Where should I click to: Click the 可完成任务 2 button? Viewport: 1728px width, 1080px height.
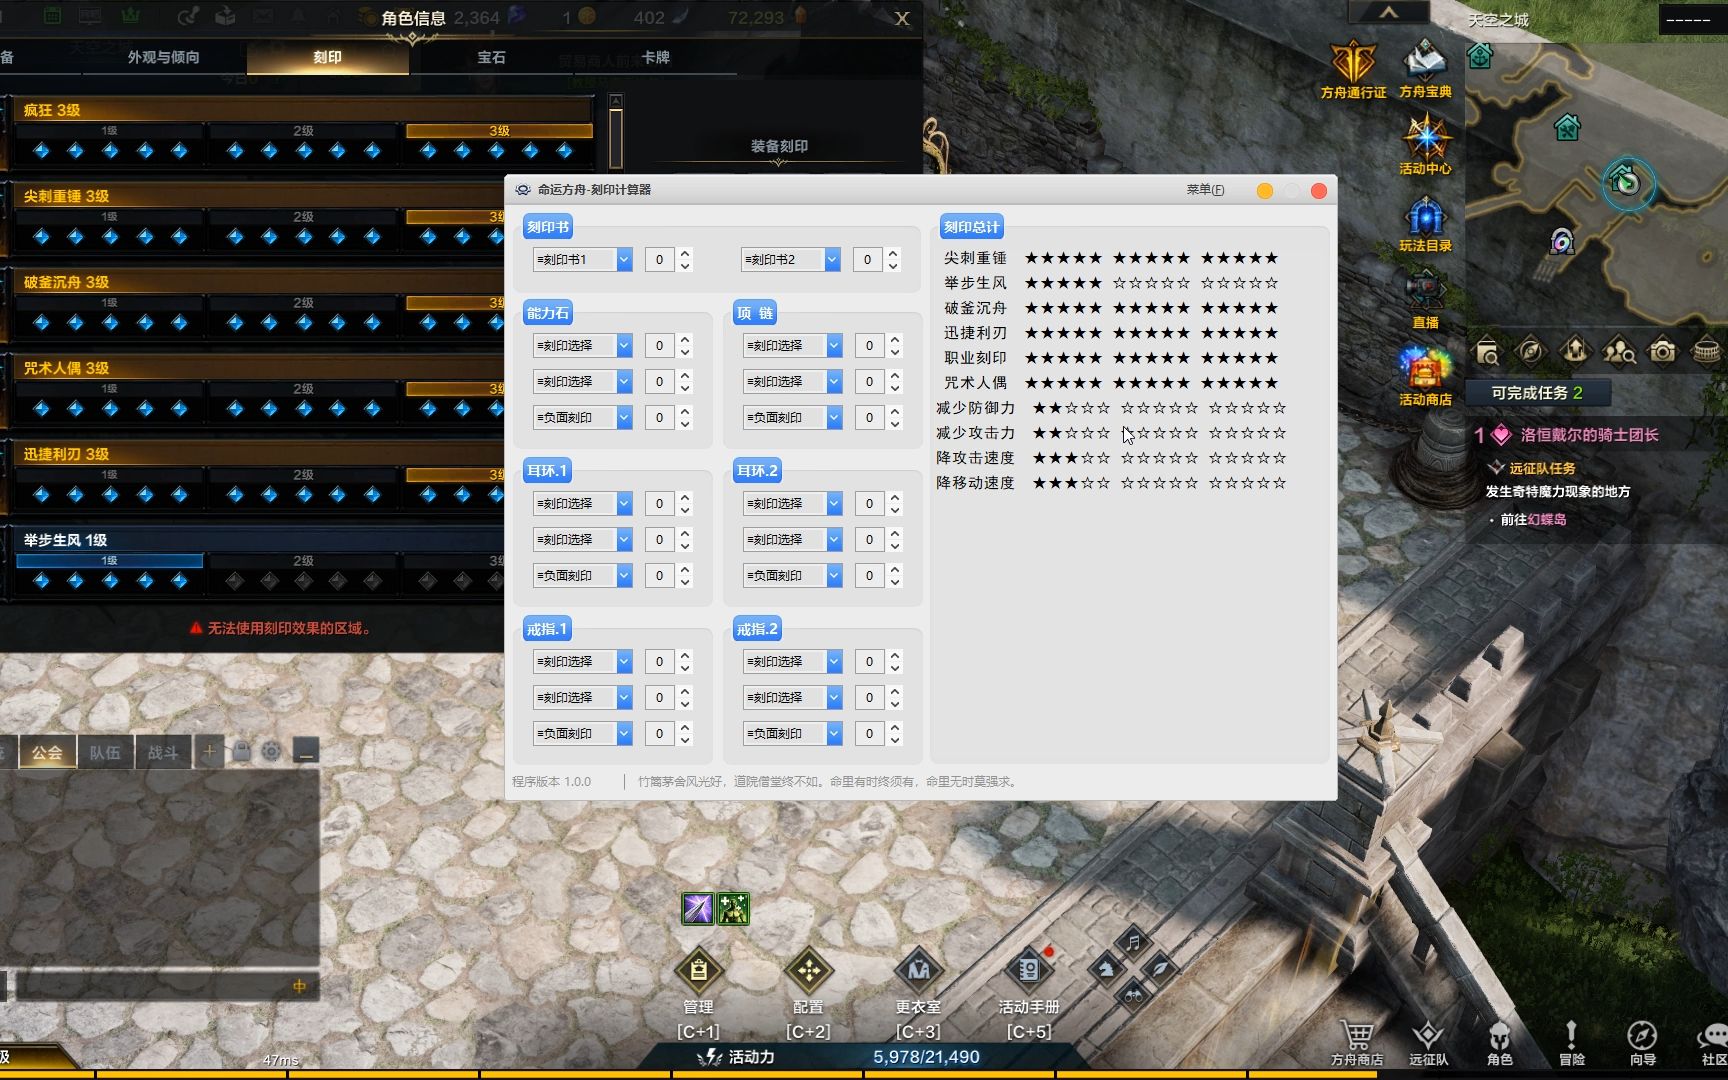tap(1537, 393)
